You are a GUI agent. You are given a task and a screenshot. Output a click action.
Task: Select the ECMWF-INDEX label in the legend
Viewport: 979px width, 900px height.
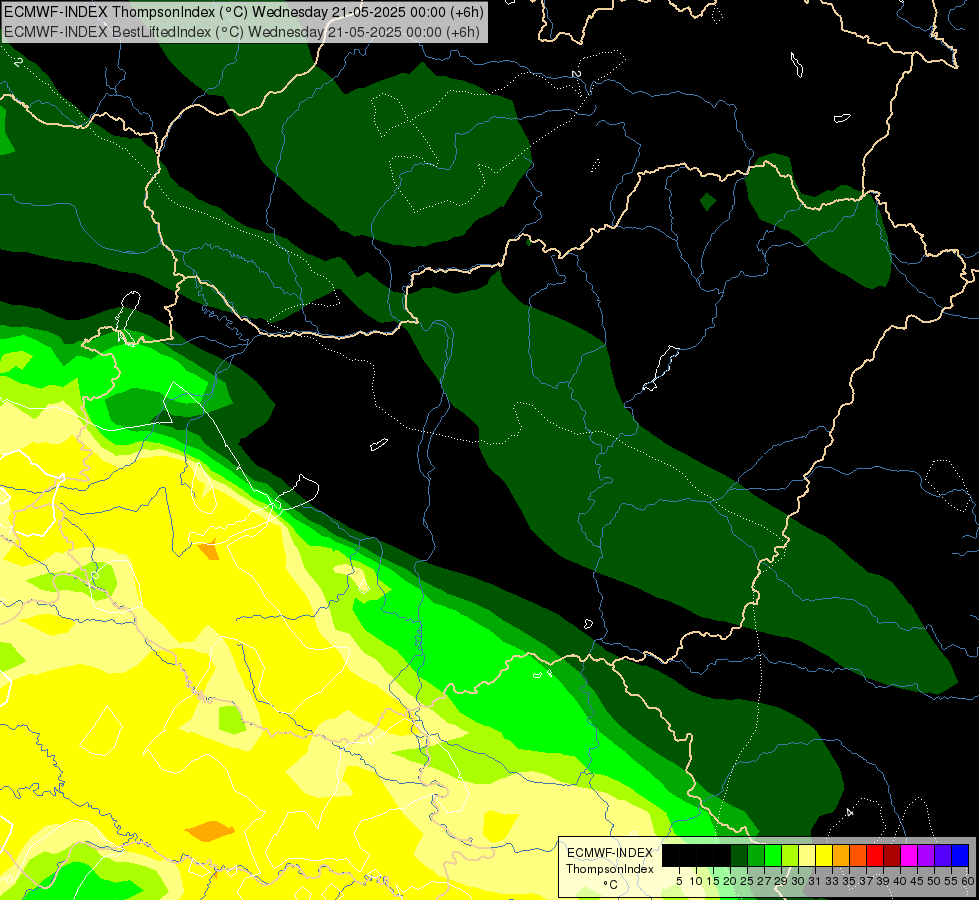[609, 853]
